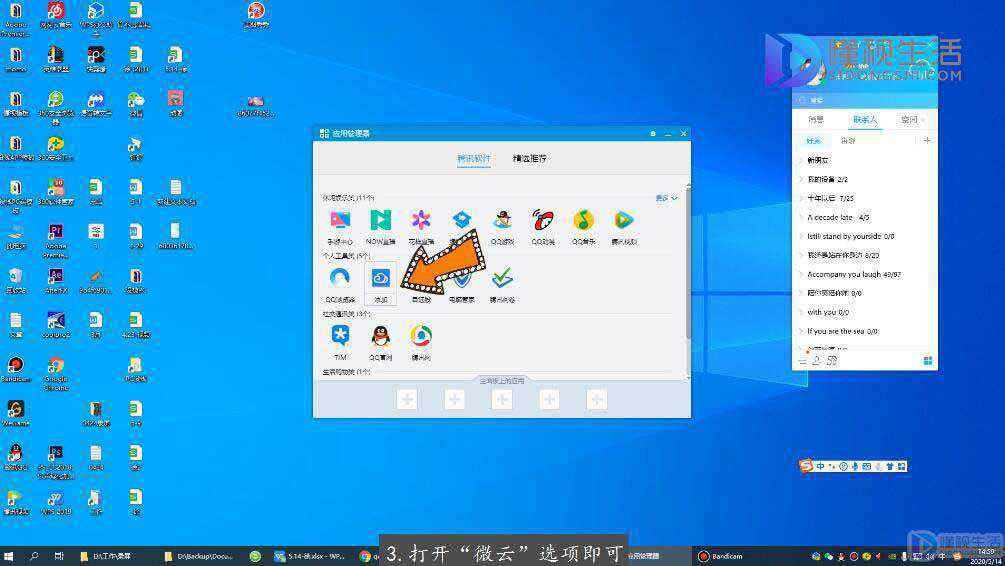The image size is (1005, 566).
Task: Open the app manager grid icon in QQ panel
Action: [927, 361]
